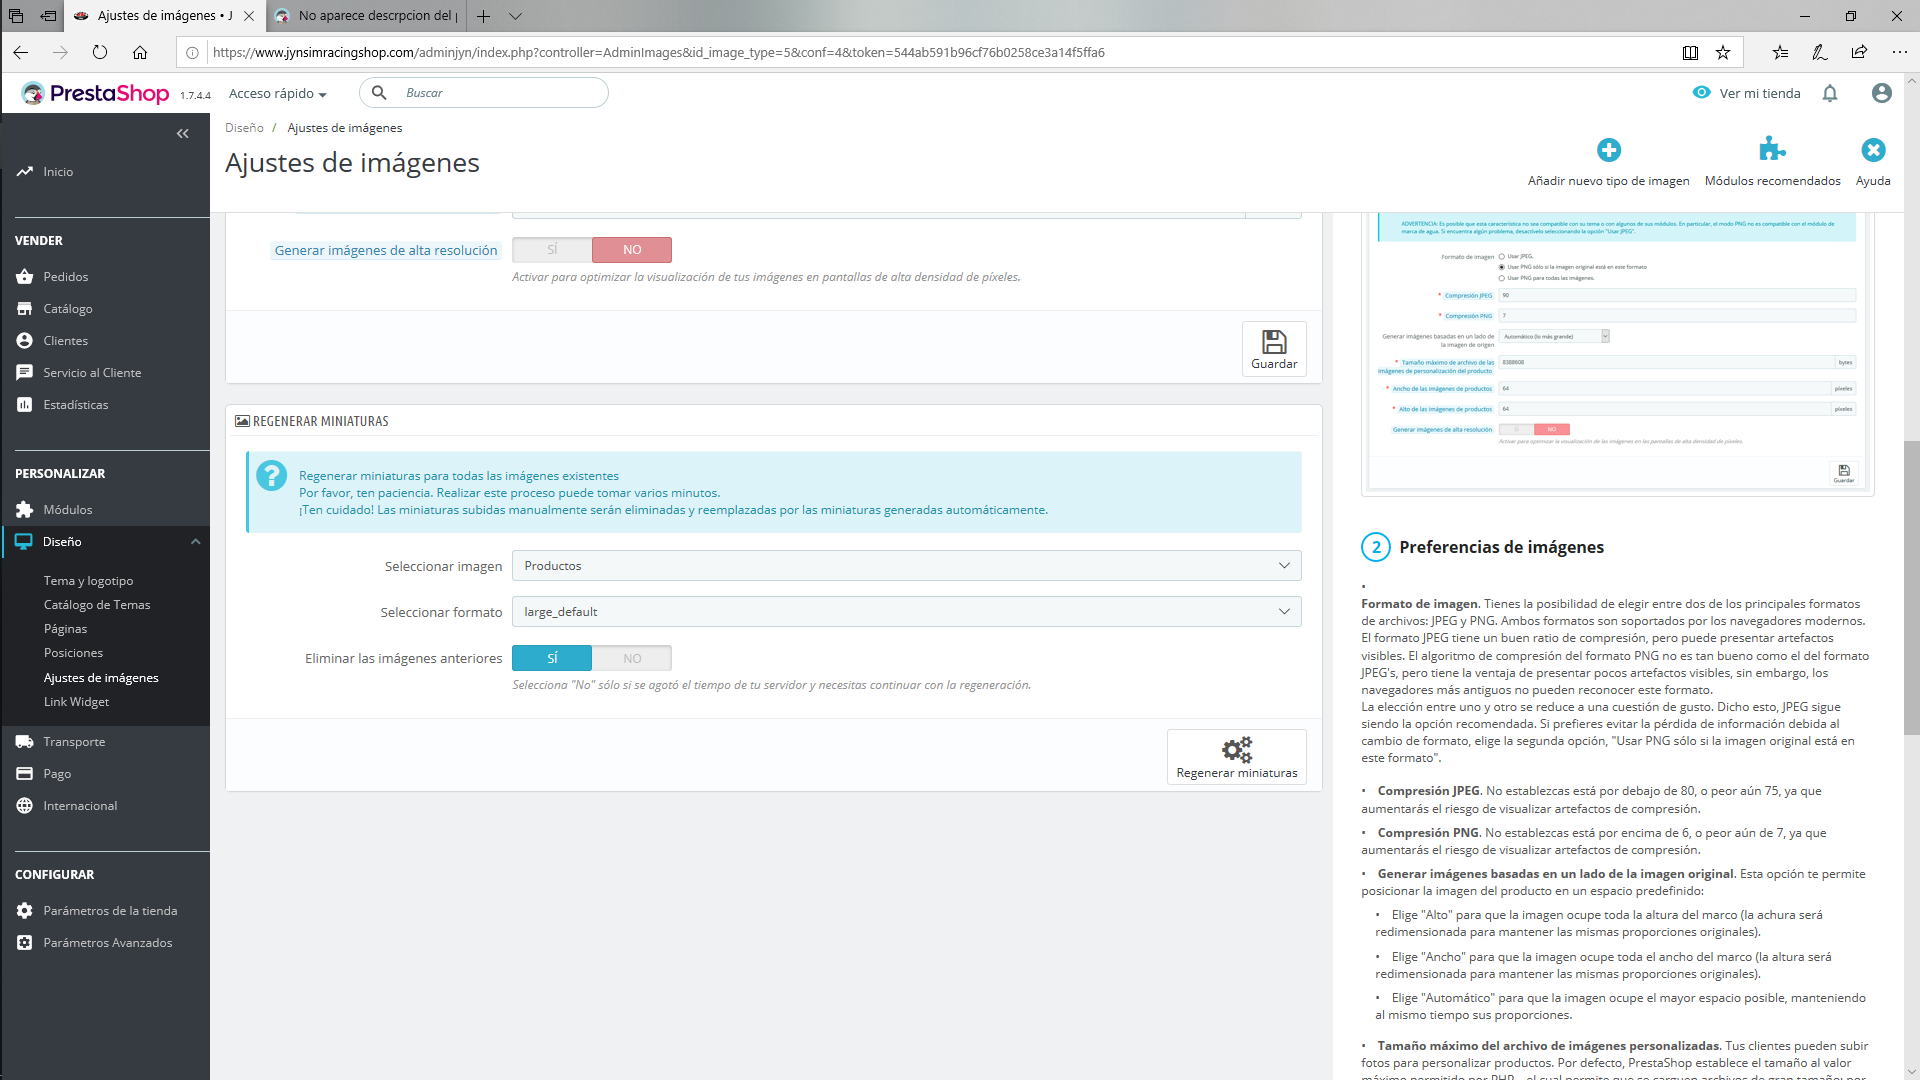The width and height of the screenshot is (1920, 1080).
Task: Click the page vertical scrollbar thumb
Action: pyautogui.click(x=1911, y=590)
